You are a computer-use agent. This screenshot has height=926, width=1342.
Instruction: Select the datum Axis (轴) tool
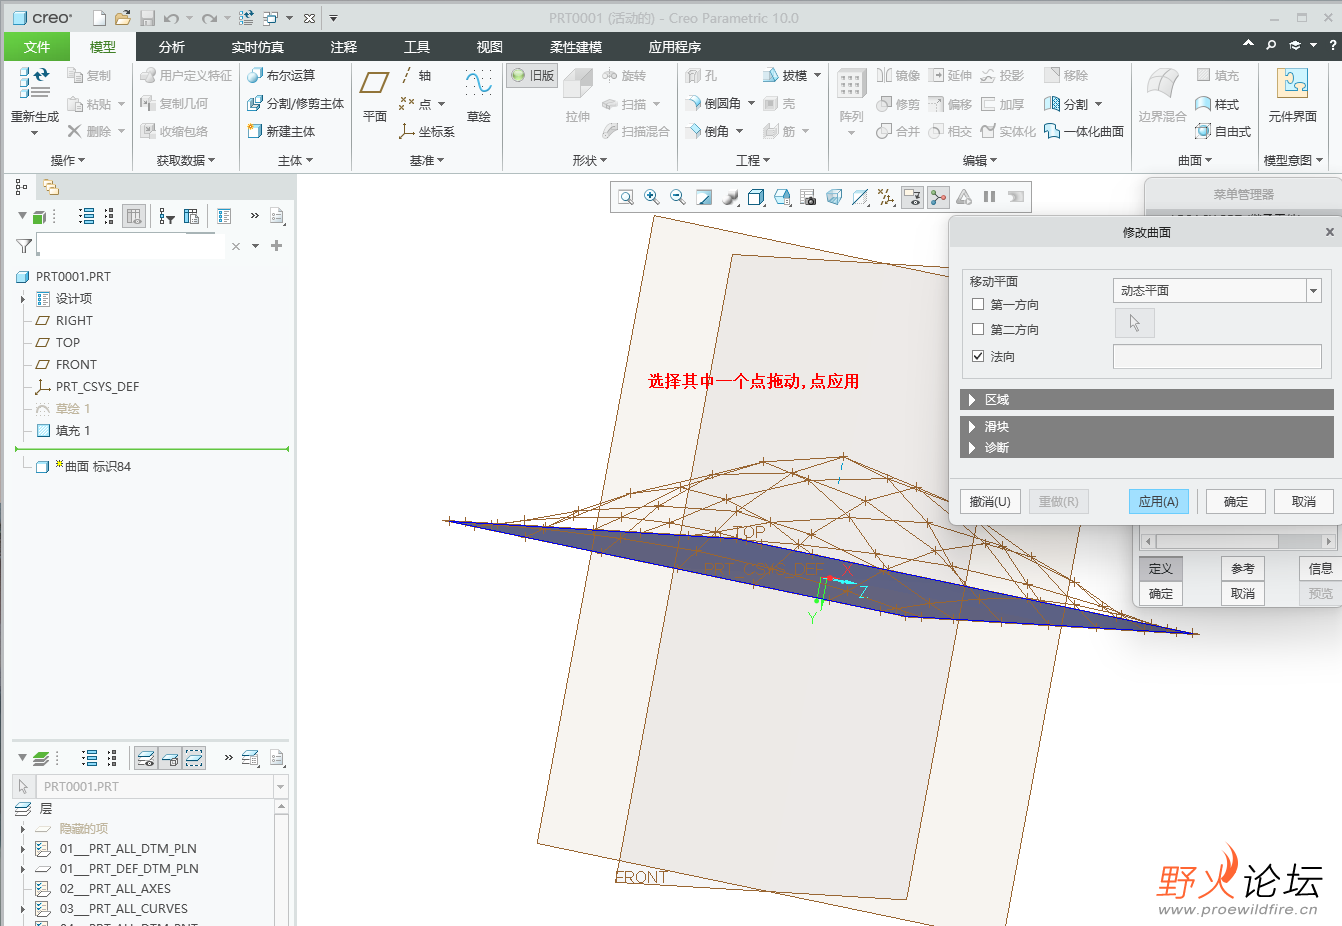(x=416, y=75)
